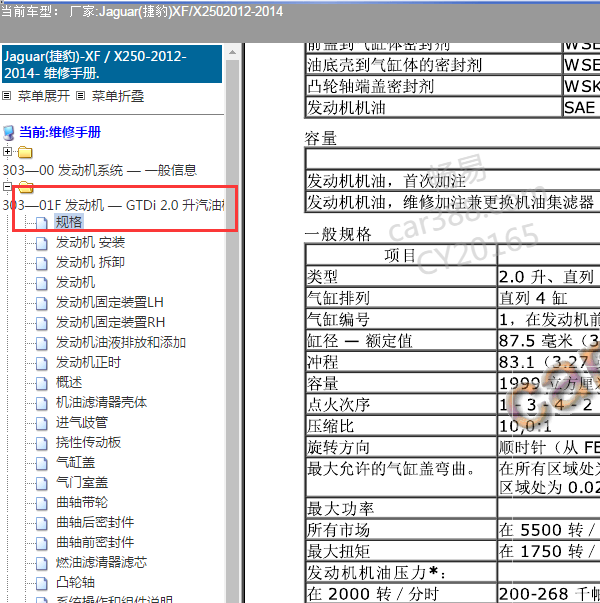
Task: Click the 菜单展开 link
Action: [x=43, y=96]
